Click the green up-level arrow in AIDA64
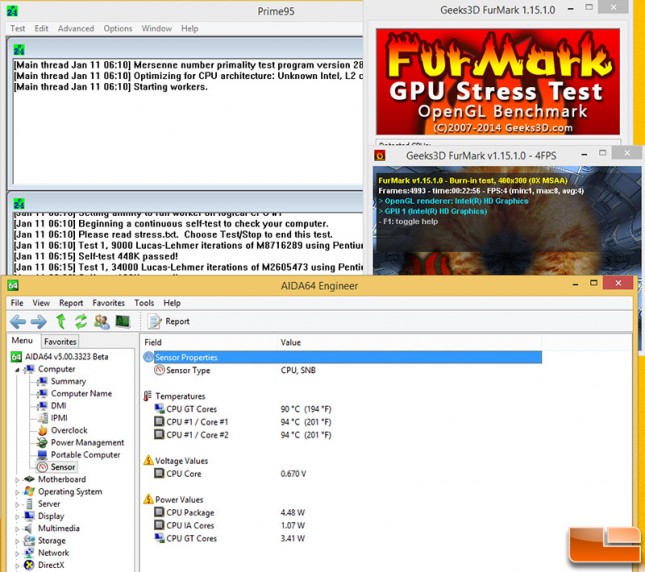645x572 pixels. click(x=61, y=321)
